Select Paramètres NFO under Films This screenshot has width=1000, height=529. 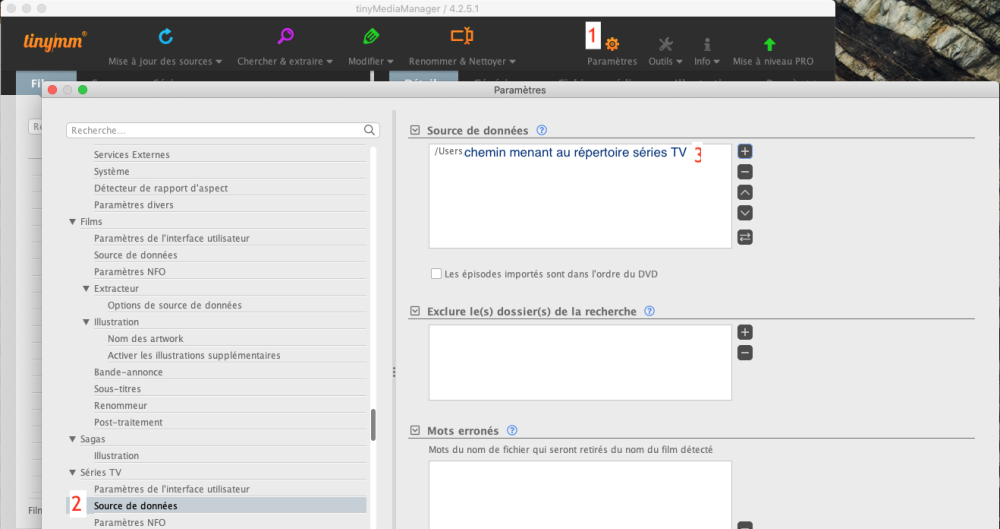tap(129, 272)
